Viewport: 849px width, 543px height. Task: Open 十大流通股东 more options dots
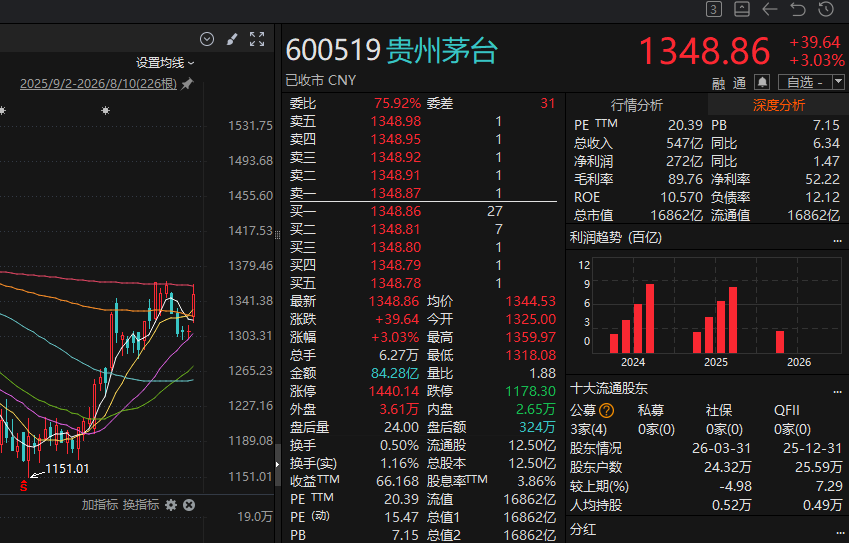tap(837, 391)
